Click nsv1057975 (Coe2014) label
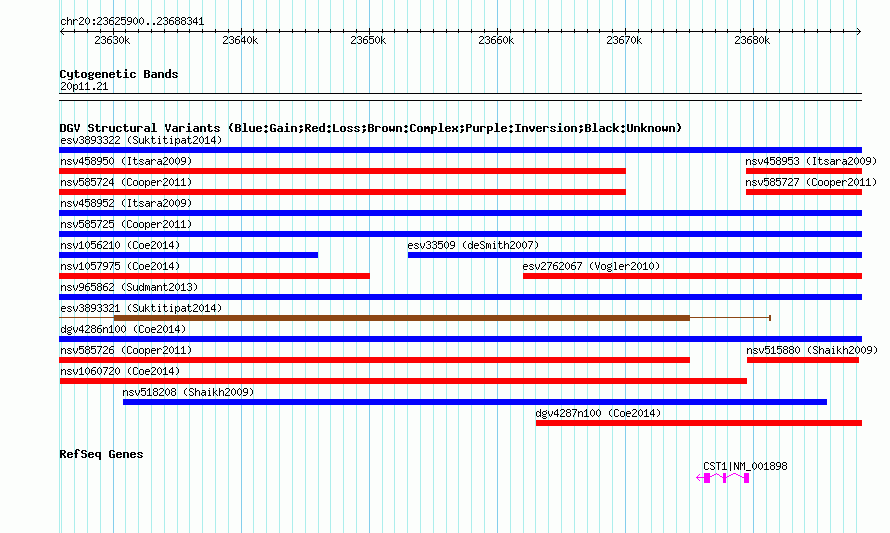890x533 pixels. pyautogui.click(x=120, y=266)
